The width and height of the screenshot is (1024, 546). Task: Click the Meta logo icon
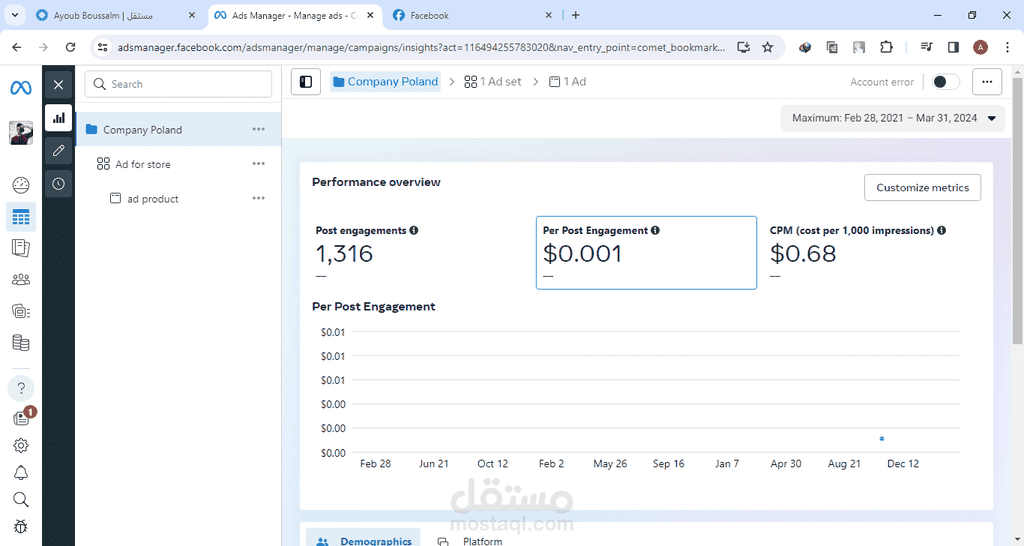(x=21, y=87)
